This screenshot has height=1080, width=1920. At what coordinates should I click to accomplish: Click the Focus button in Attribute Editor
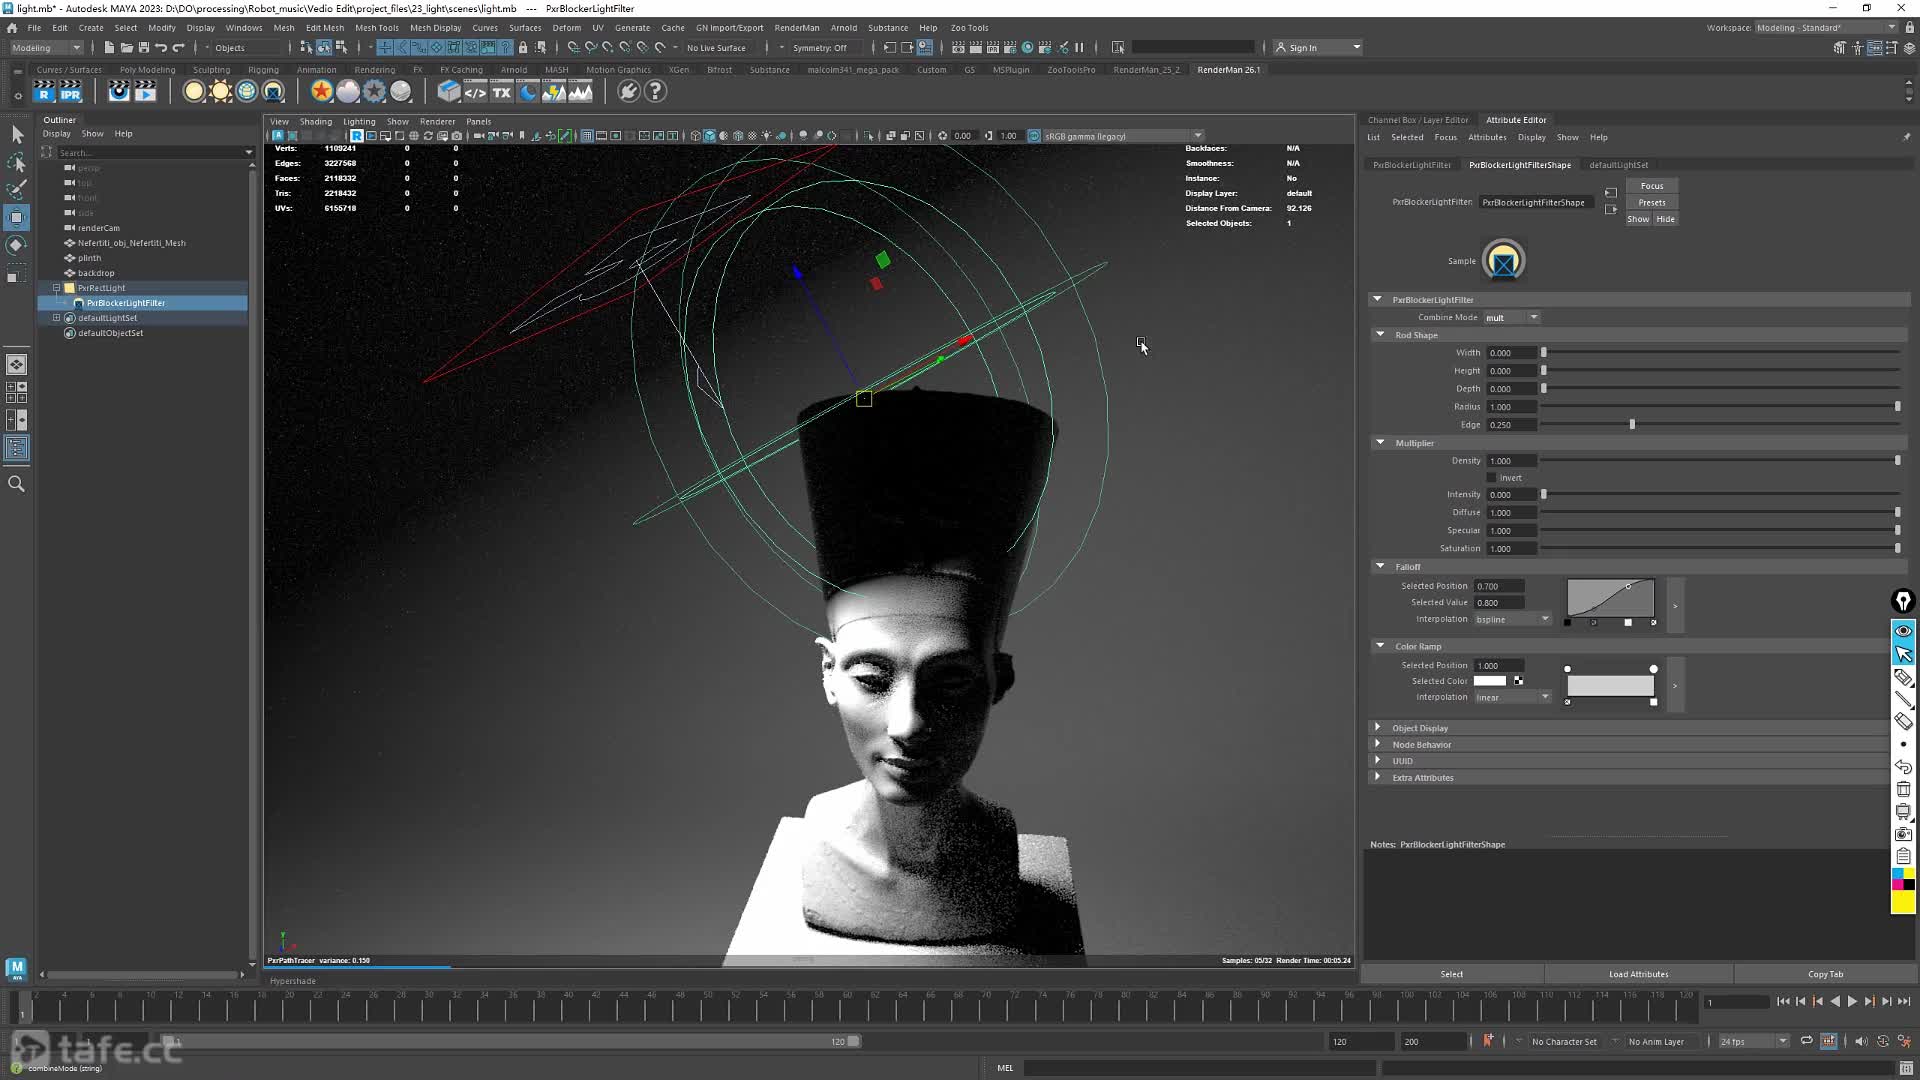pyautogui.click(x=1652, y=186)
